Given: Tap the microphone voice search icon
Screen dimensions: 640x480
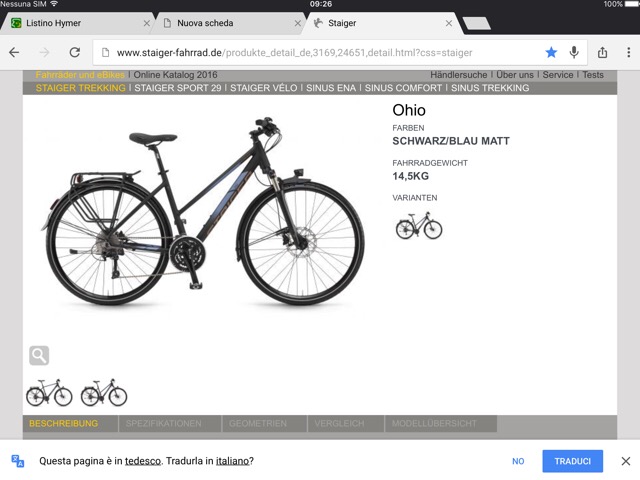Looking at the screenshot, I should click(574, 52).
